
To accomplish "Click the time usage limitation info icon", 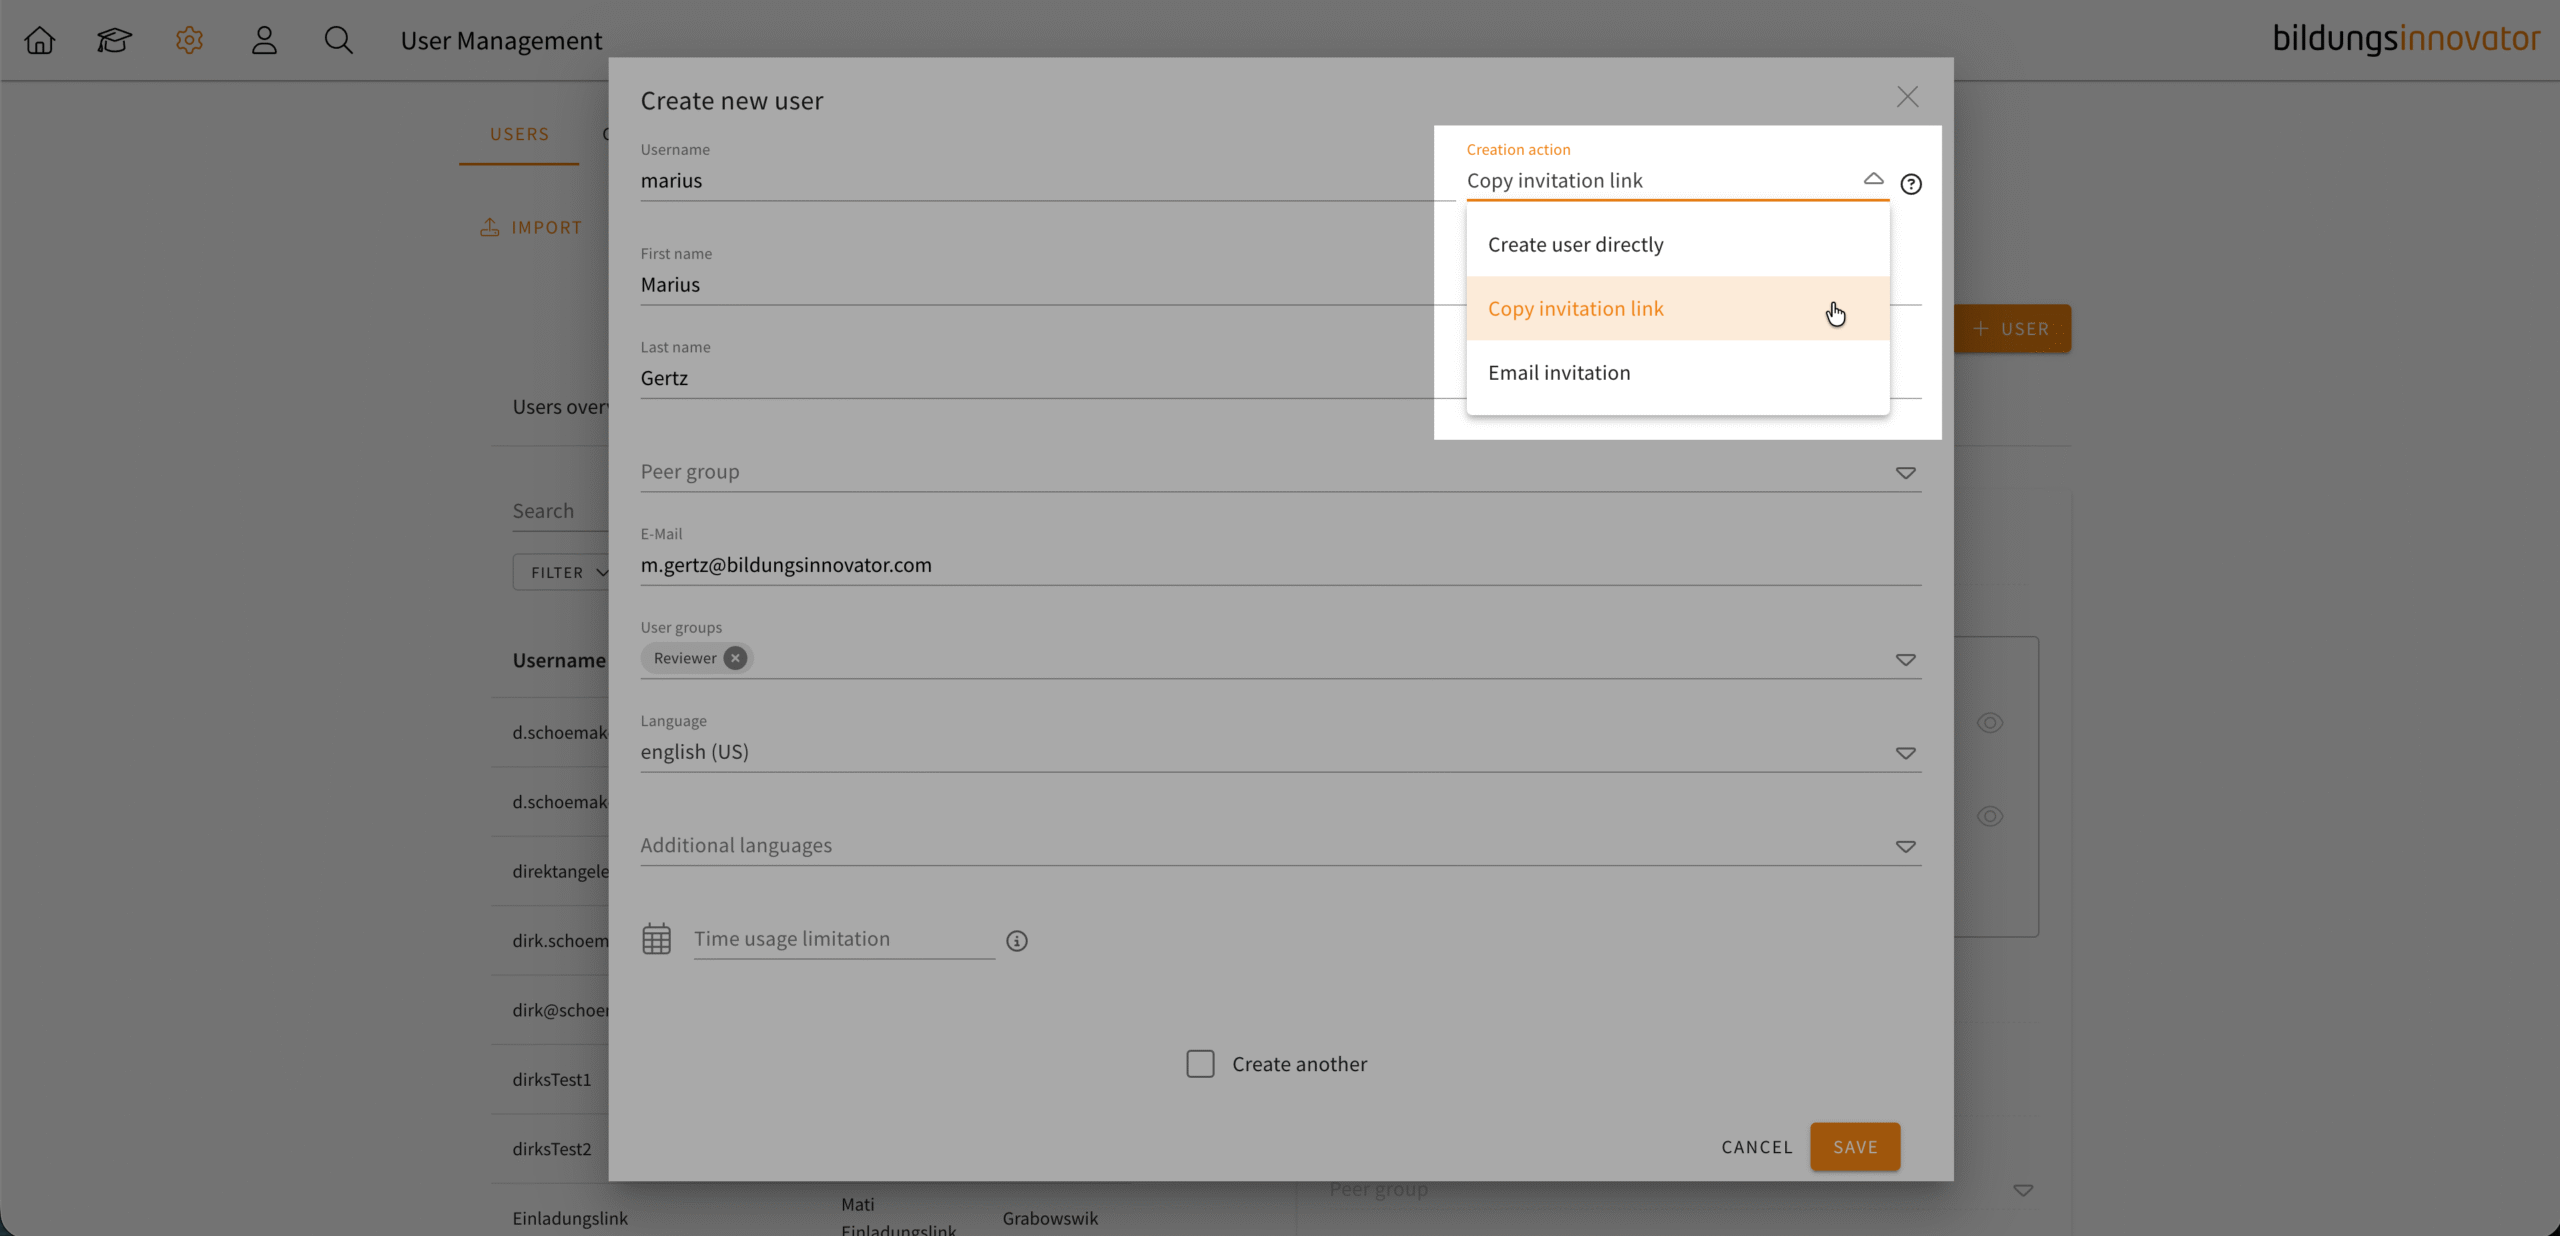I will [1017, 941].
